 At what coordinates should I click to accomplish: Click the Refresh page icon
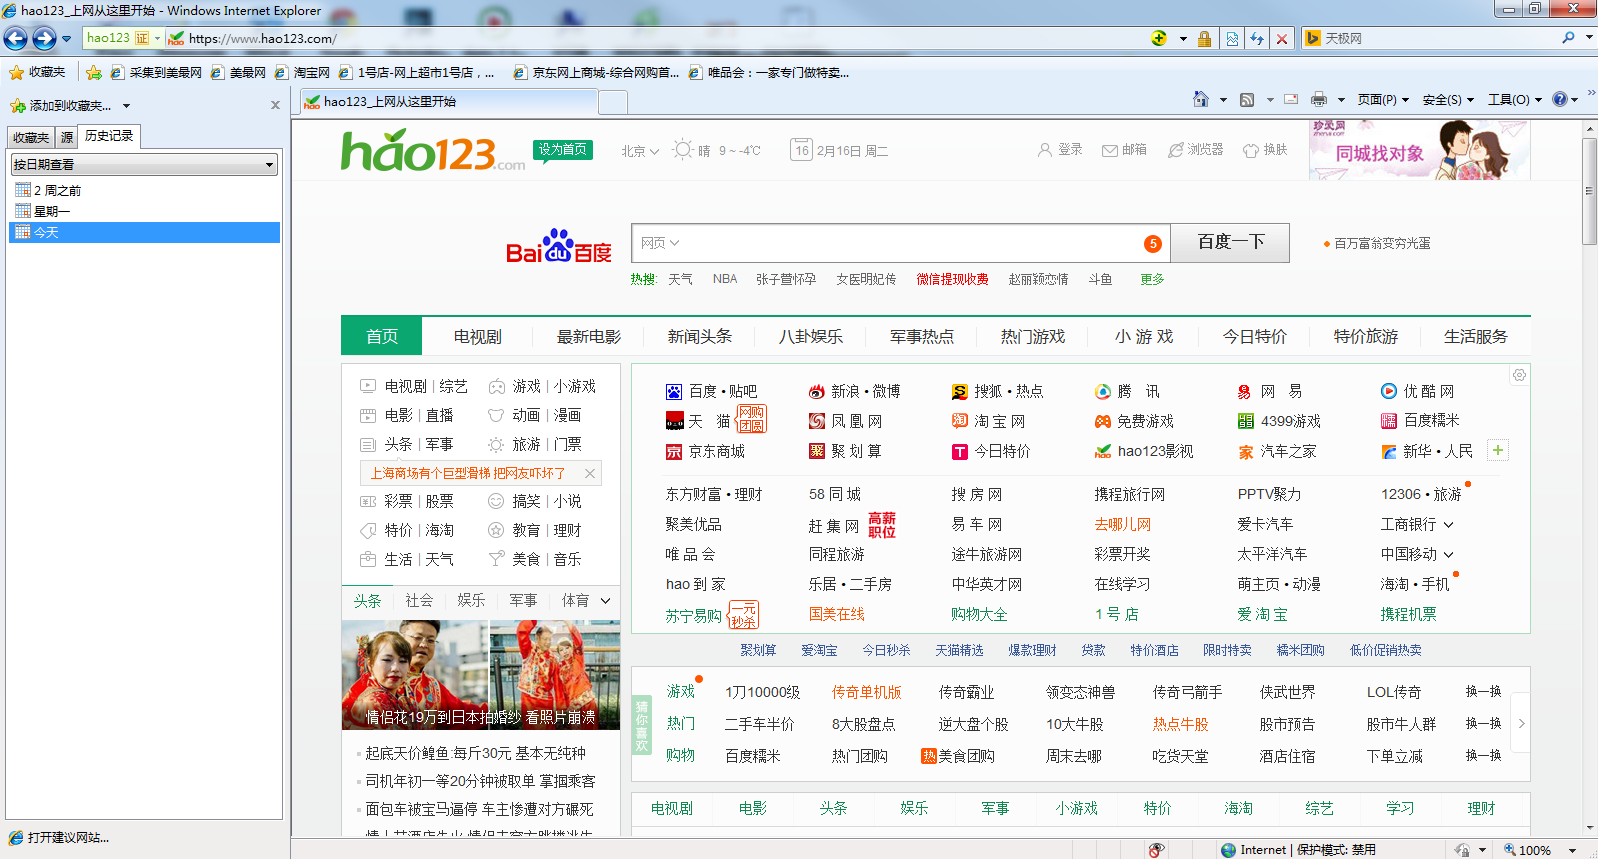tap(1257, 39)
